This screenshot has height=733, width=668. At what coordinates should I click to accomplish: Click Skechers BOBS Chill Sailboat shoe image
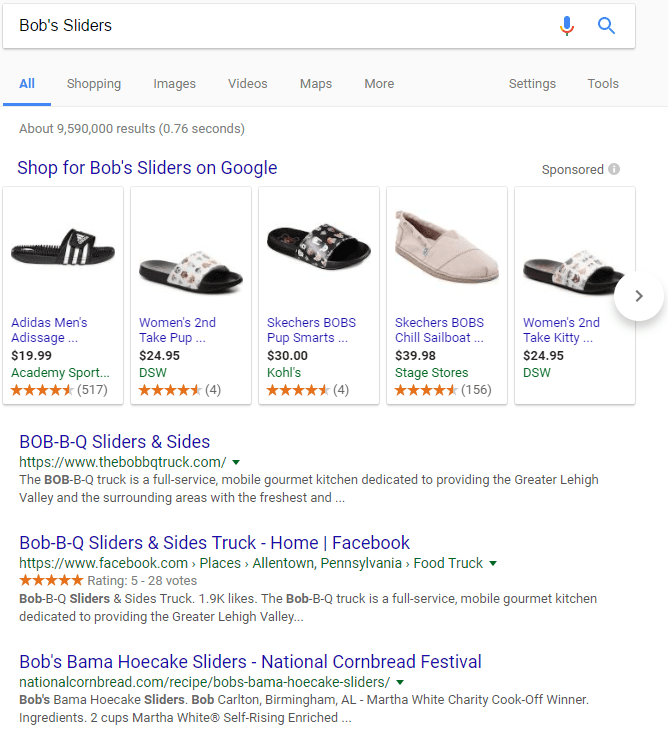447,246
